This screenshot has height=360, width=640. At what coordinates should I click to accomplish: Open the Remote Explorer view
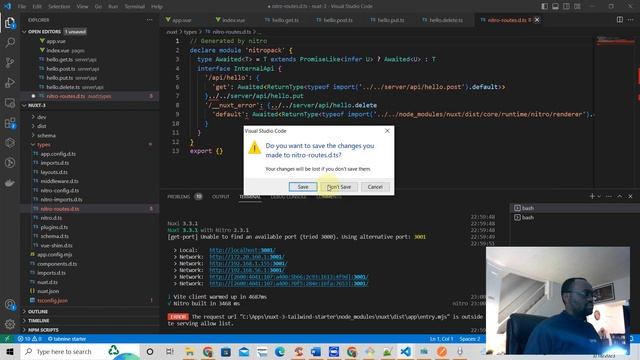coord(10,103)
